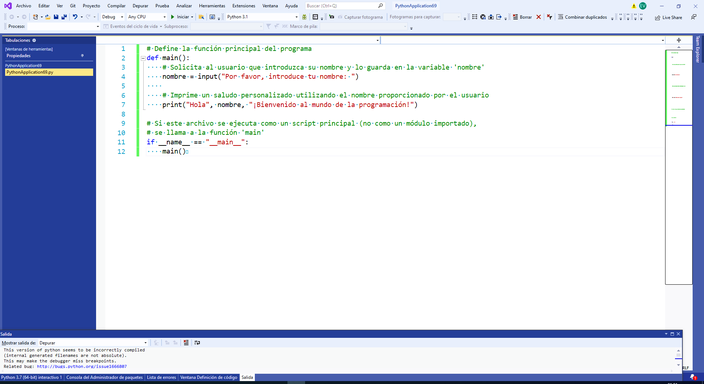704x384 pixels.
Task: Click the Undo arrow icon
Action: tap(75, 17)
